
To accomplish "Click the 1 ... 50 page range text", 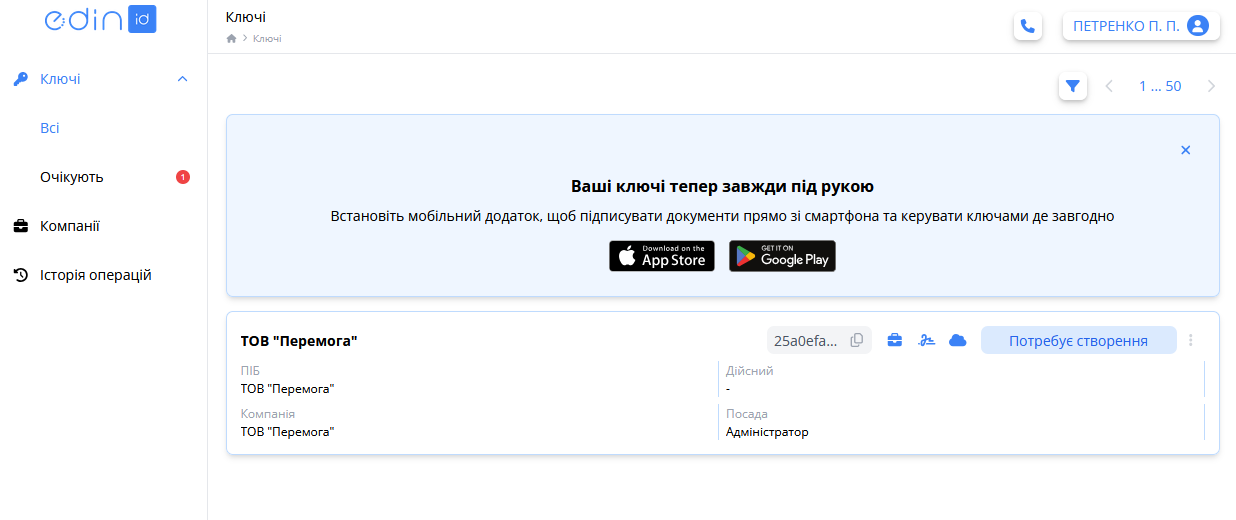I will [x=1160, y=86].
